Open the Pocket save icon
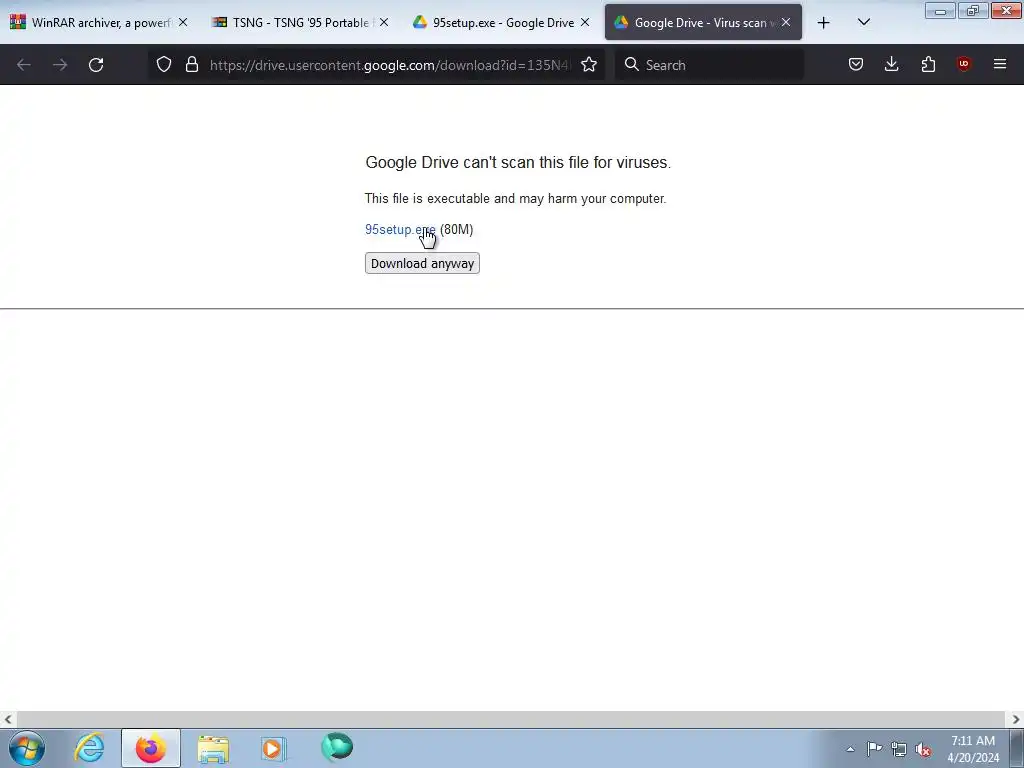1024x768 pixels. [x=856, y=64]
